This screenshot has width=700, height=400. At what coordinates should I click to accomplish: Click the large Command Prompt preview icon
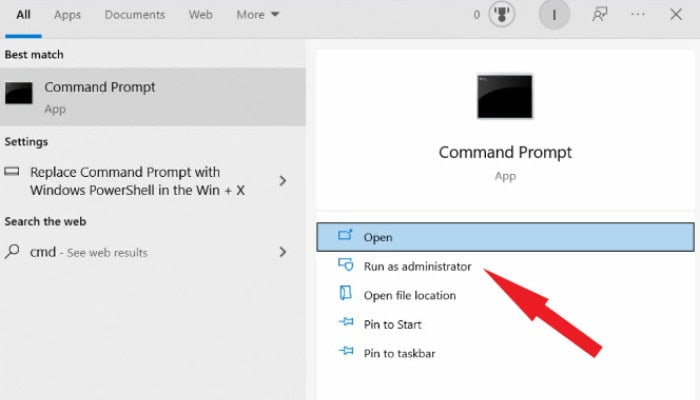[x=504, y=98]
